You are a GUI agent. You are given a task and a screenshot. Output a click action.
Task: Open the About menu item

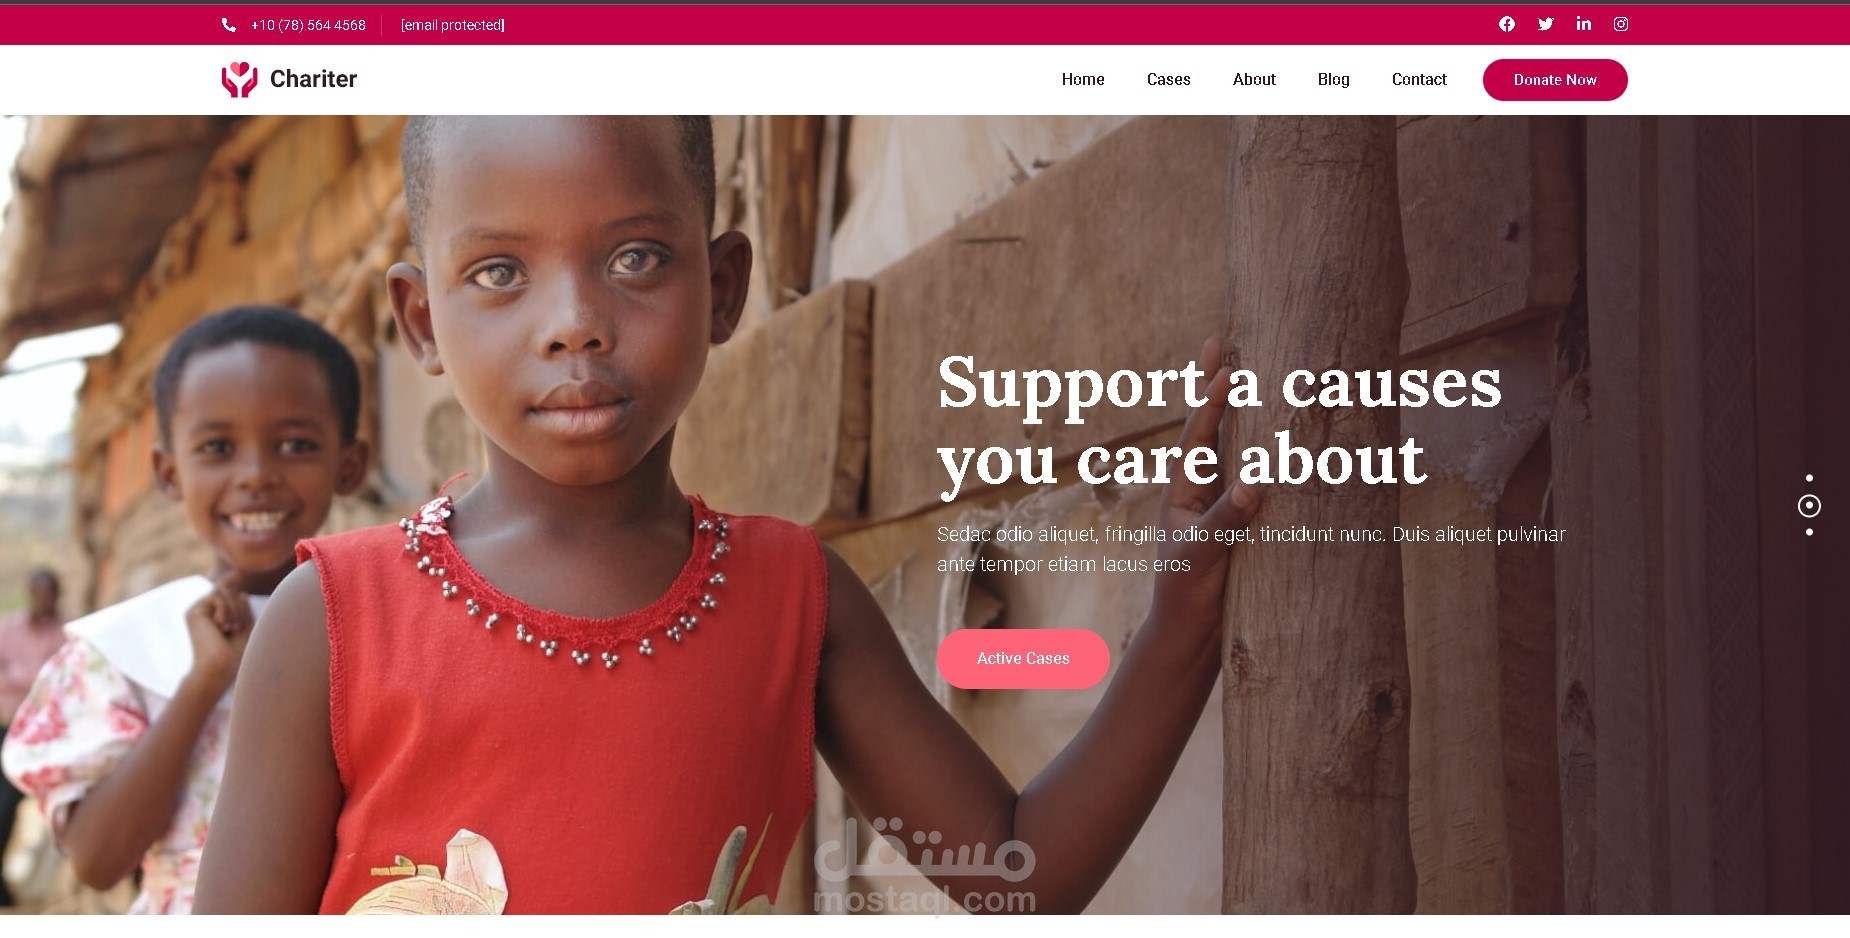[x=1254, y=79]
